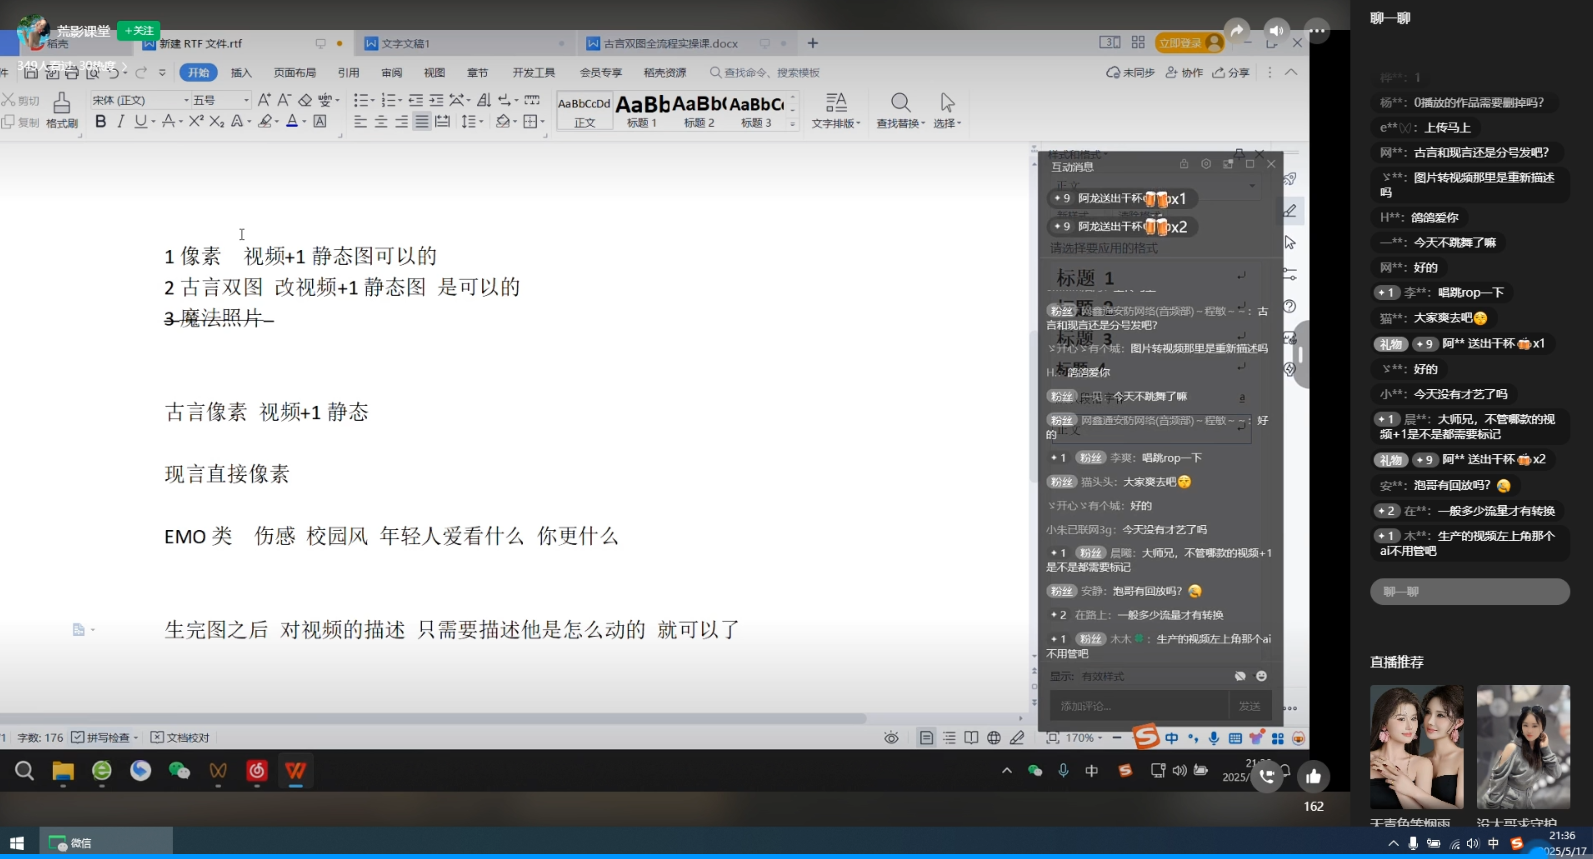Click the clear formatting eraser icon
The image size is (1593, 859).
(305, 100)
